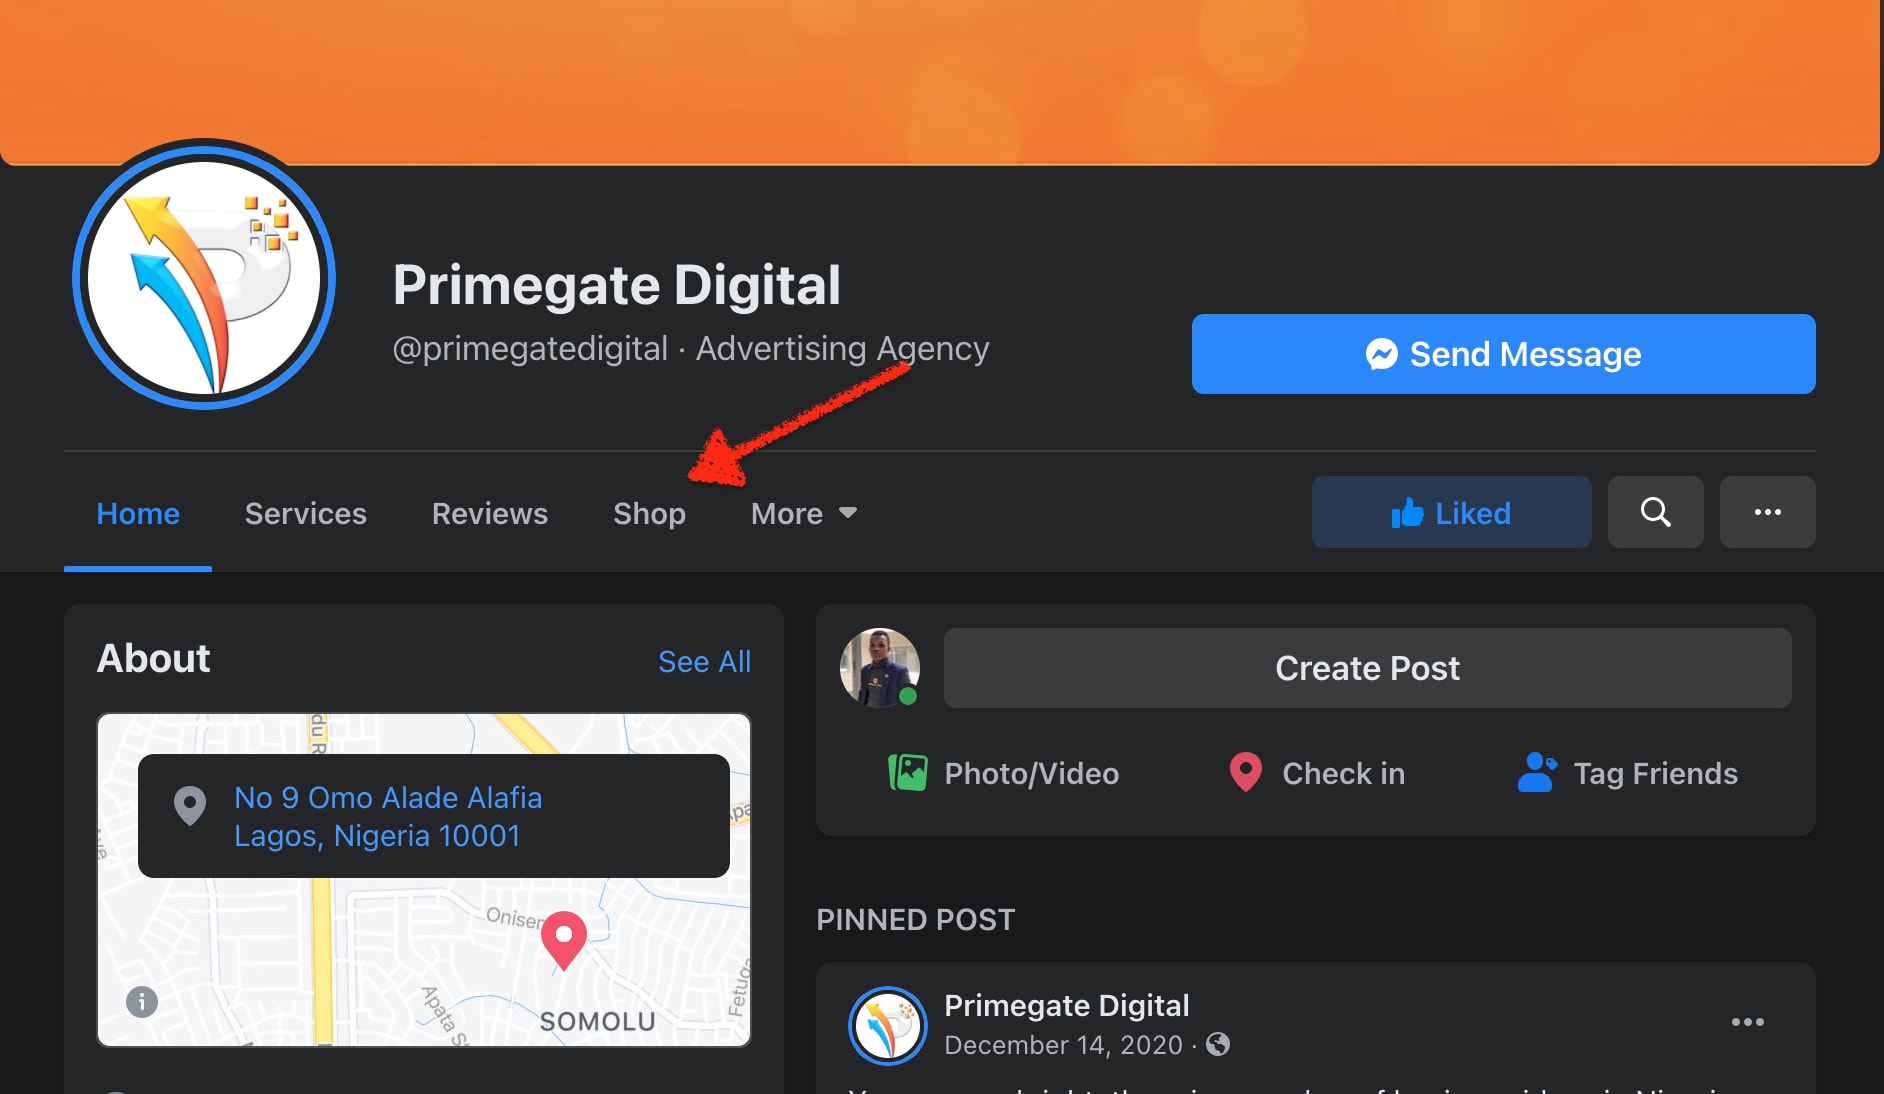Click the Create Post field
This screenshot has height=1094, width=1884.
tap(1367, 668)
